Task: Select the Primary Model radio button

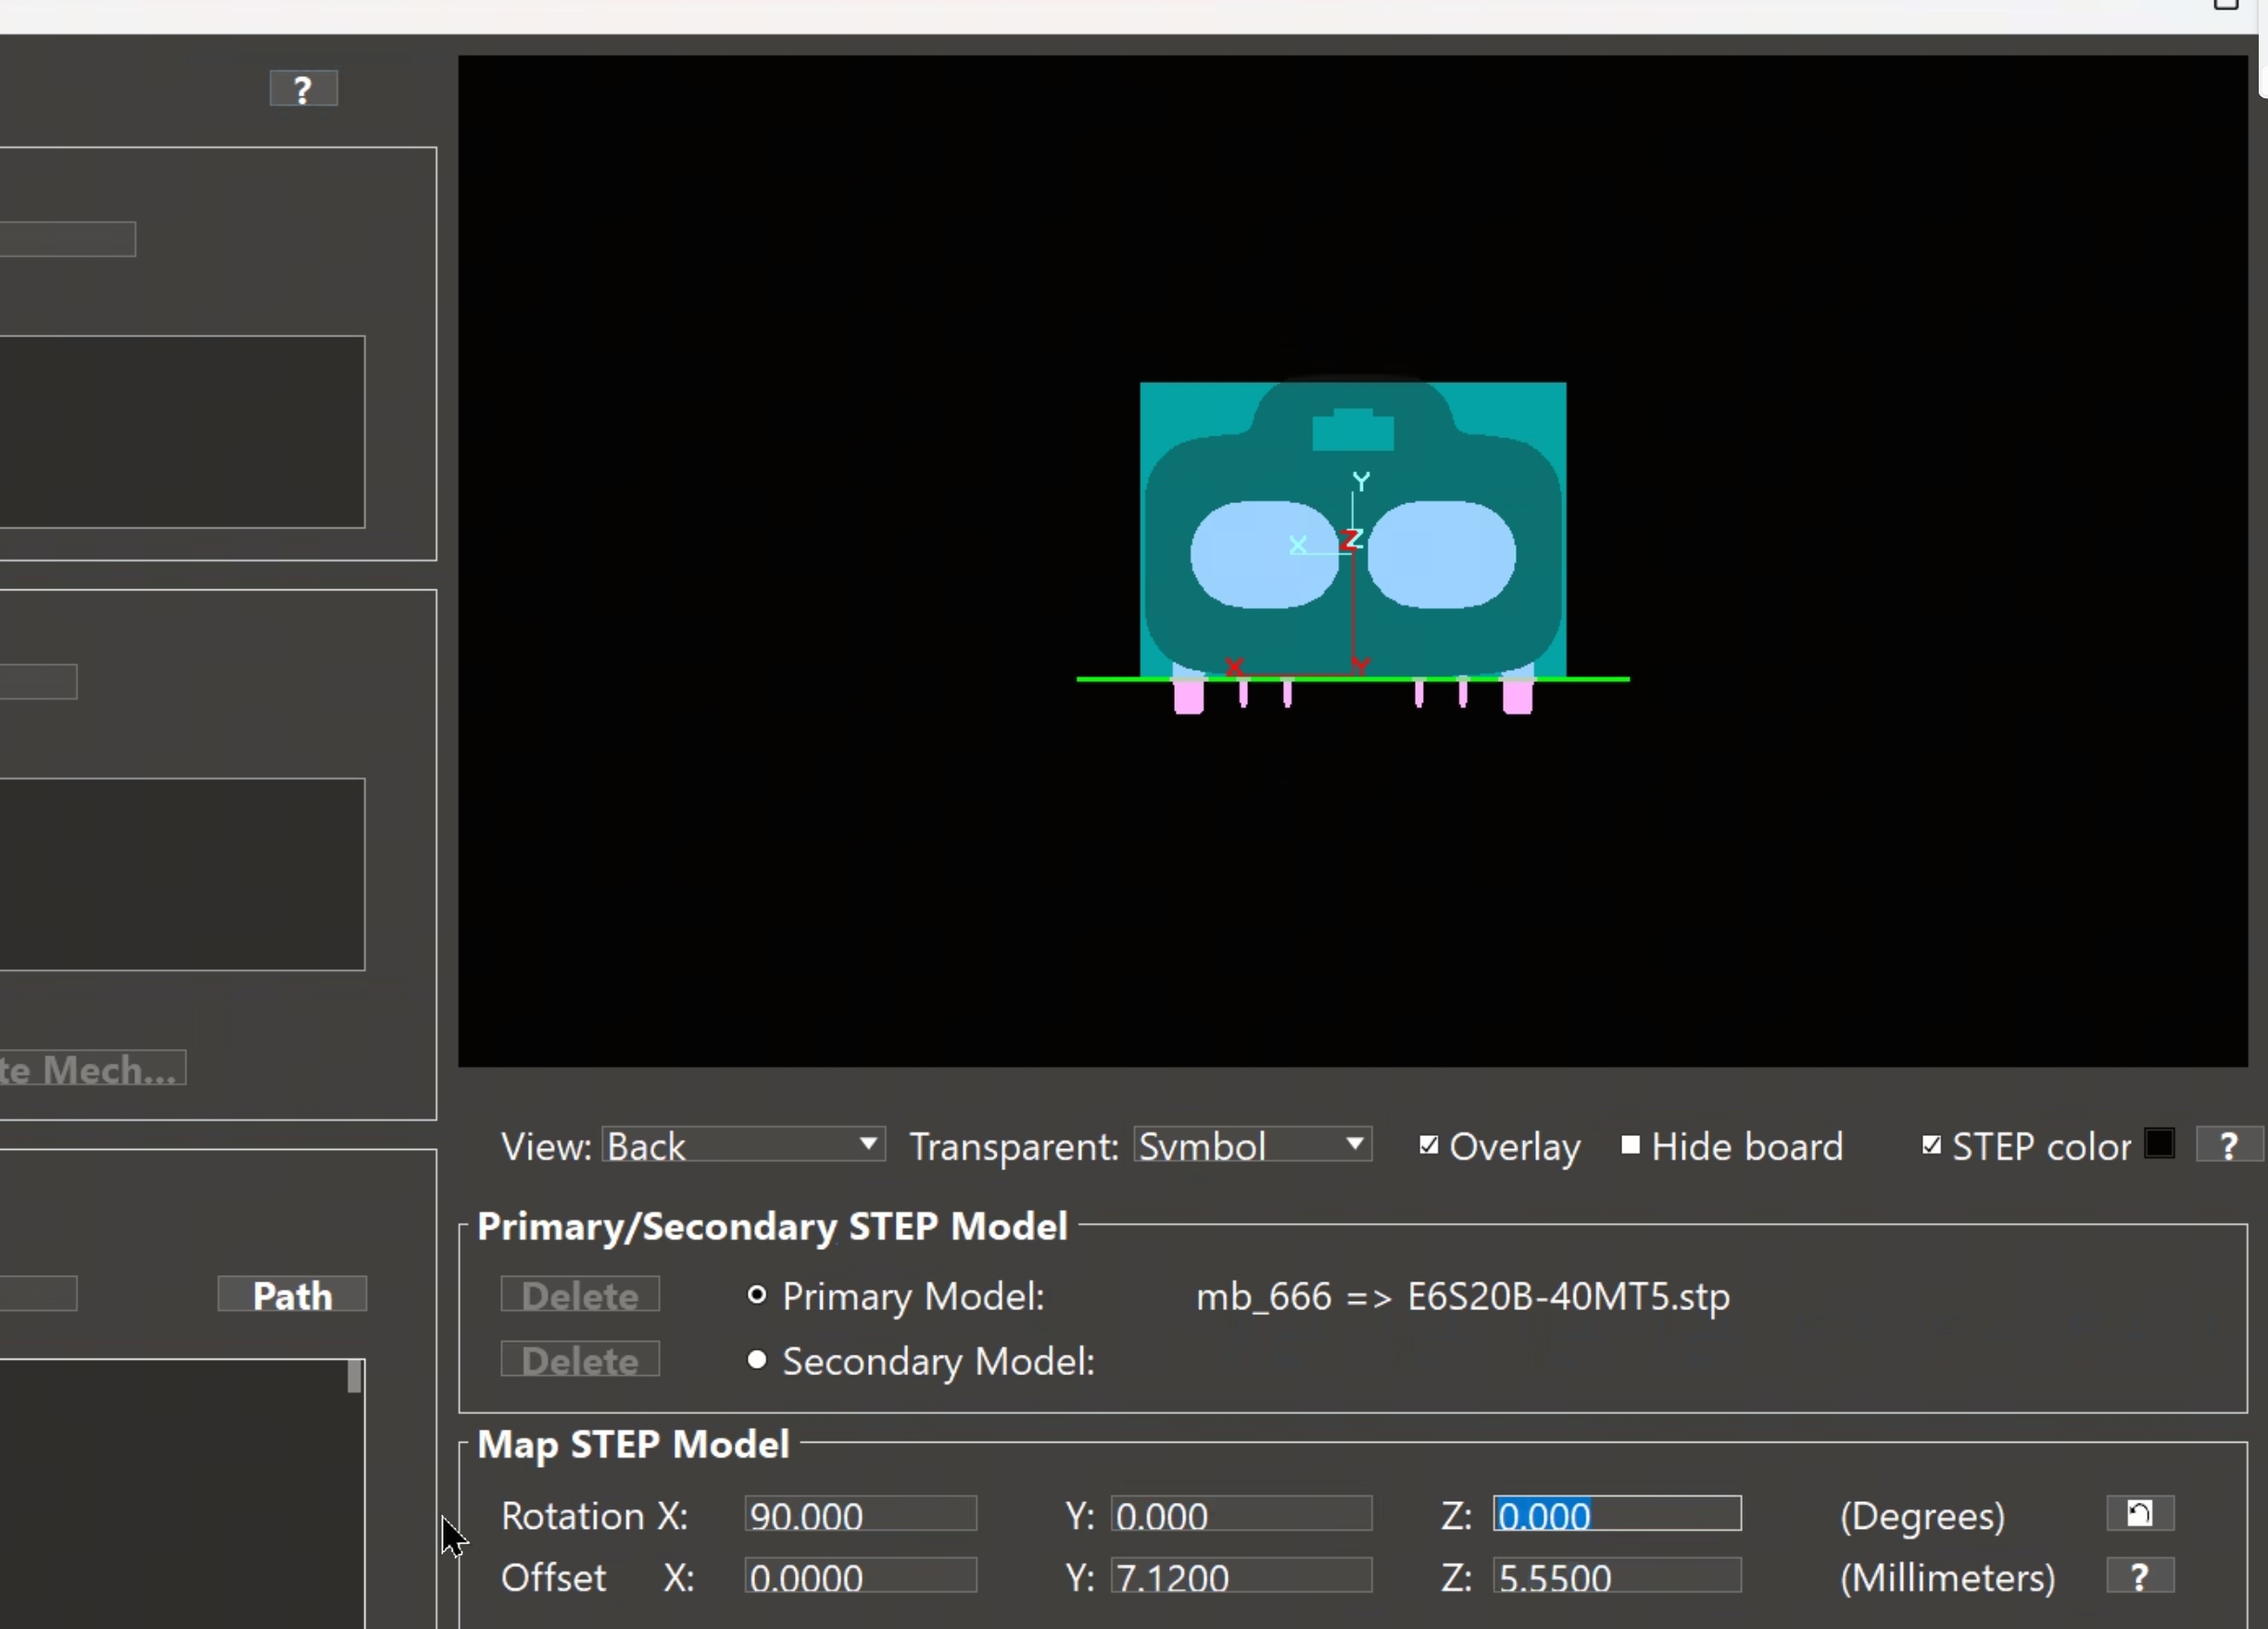Action: tap(757, 1295)
